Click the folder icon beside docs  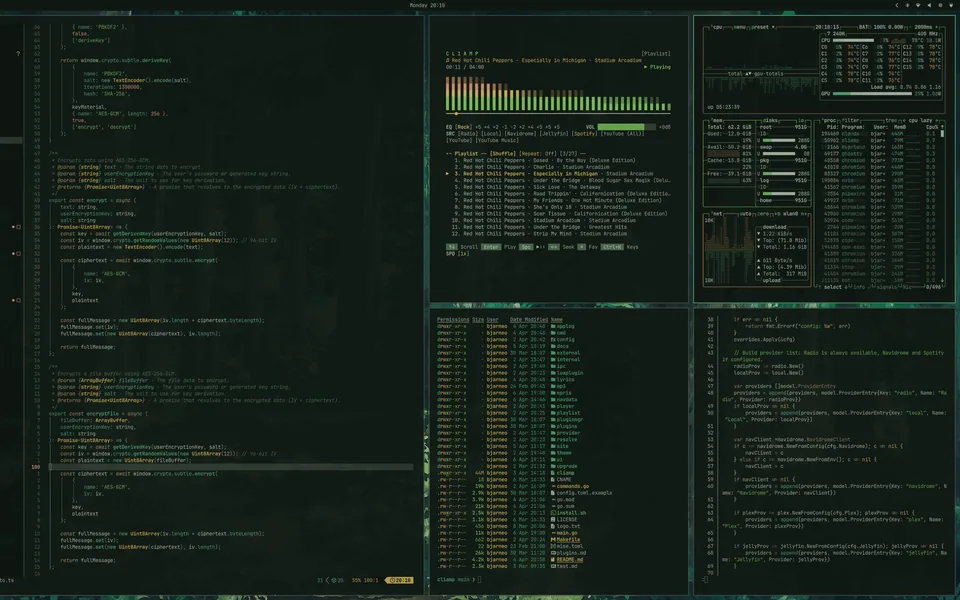[553, 347]
